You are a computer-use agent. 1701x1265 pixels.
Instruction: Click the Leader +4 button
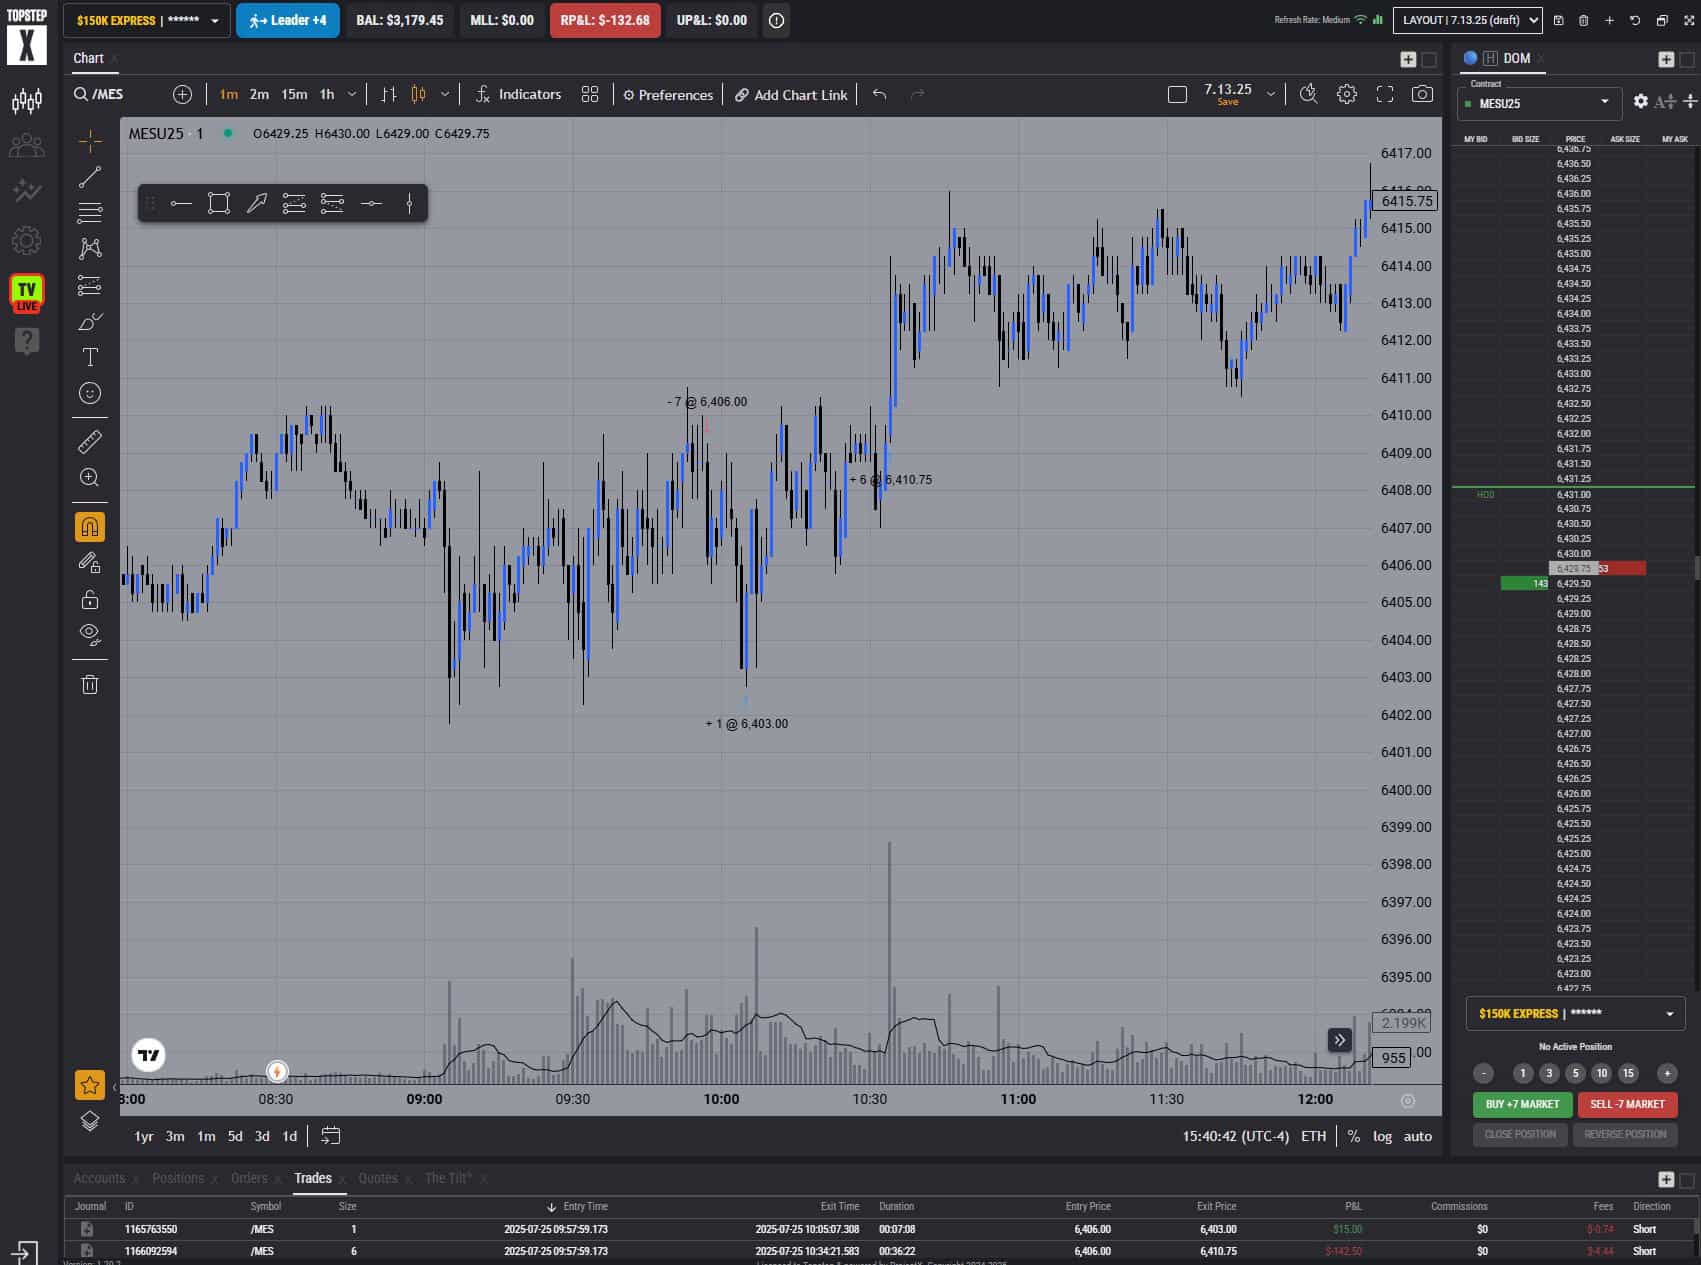point(288,20)
